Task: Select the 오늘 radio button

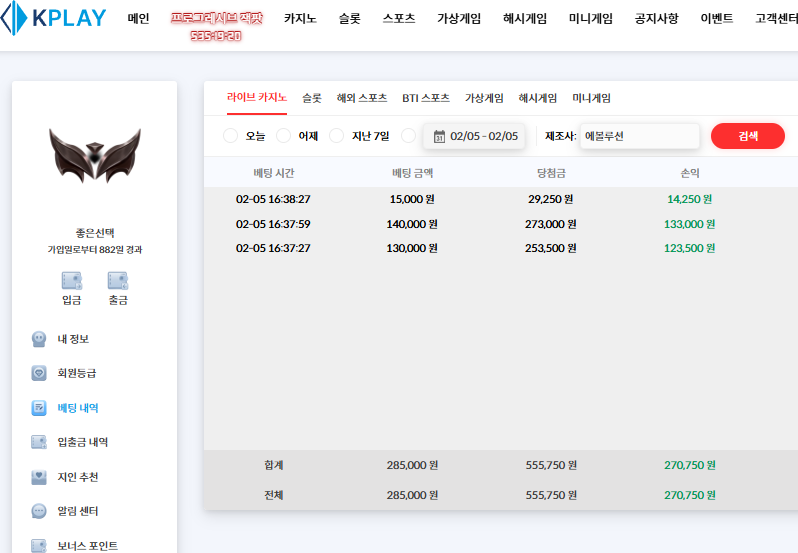Action: coord(230,136)
